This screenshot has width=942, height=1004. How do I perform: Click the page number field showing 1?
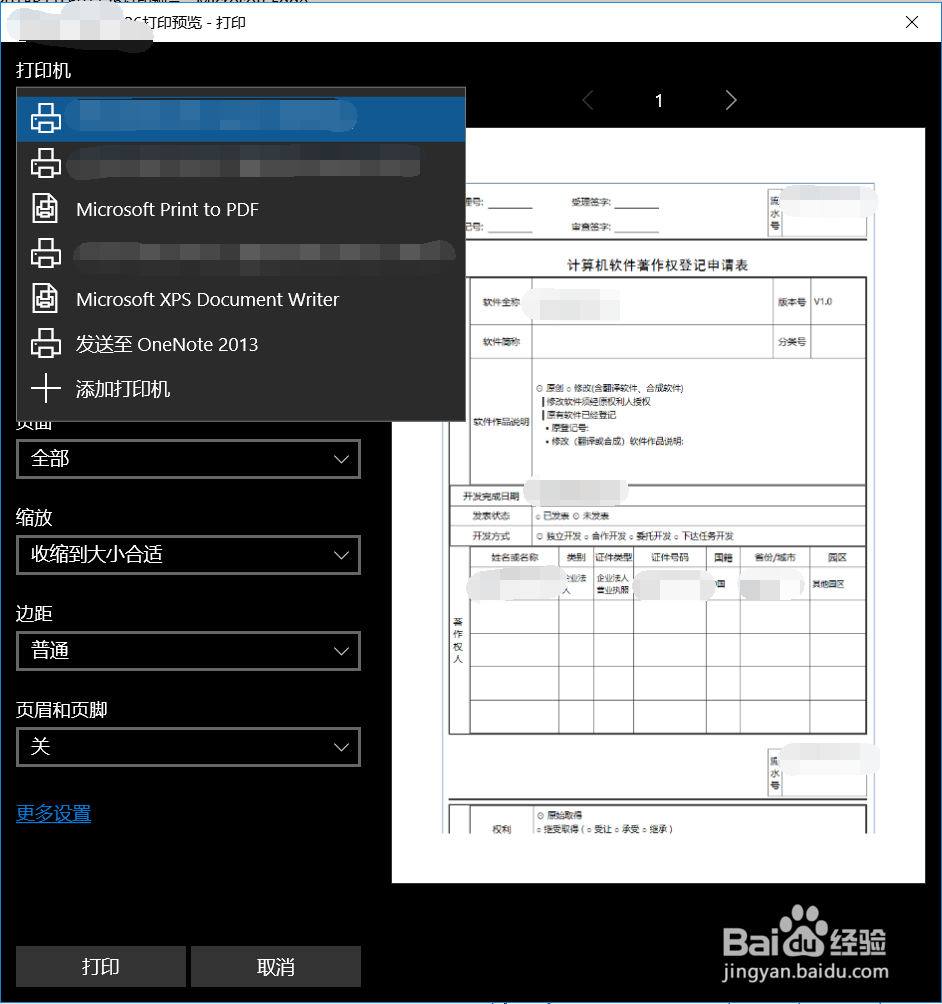tap(659, 100)
